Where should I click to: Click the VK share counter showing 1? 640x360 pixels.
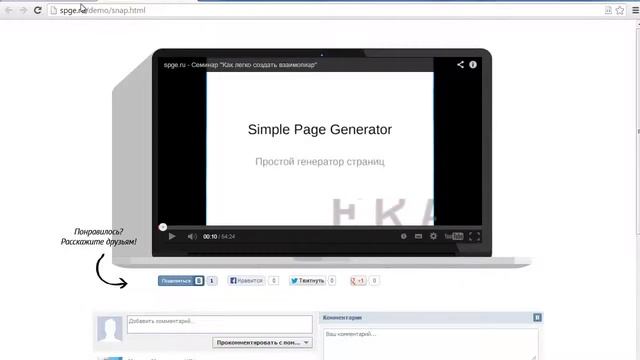tap(211, 281)
